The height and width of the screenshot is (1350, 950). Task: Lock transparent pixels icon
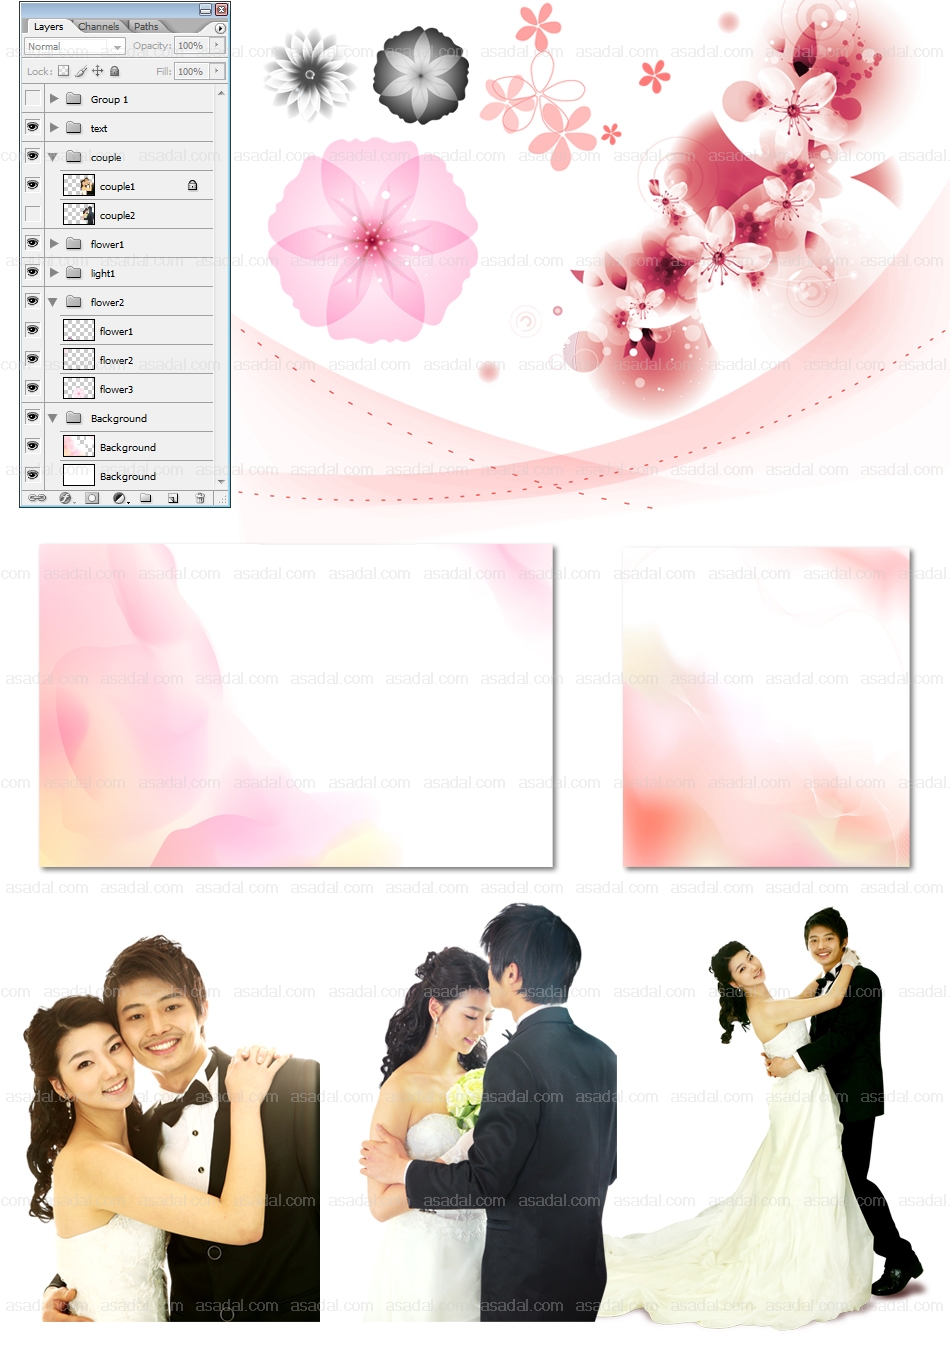(64, 72)
